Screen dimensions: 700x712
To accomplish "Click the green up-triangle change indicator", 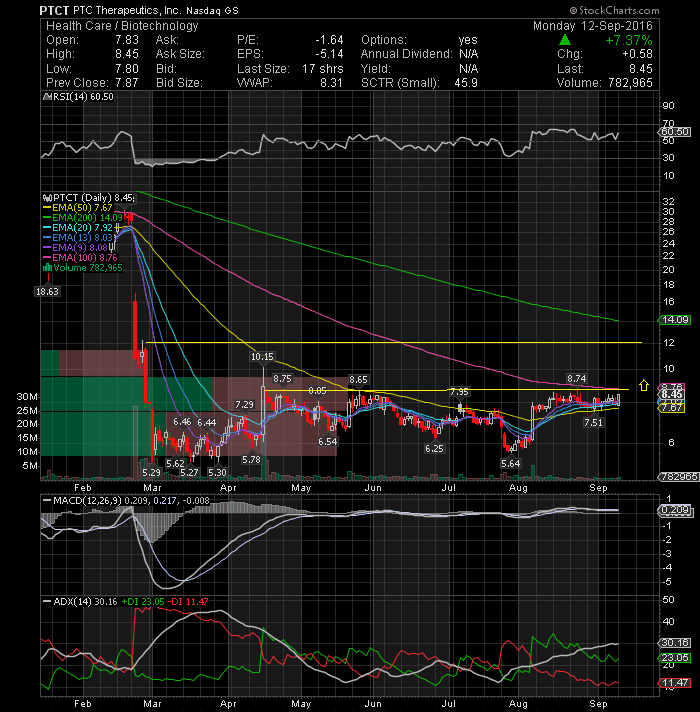I will click(x=565, y=40).
